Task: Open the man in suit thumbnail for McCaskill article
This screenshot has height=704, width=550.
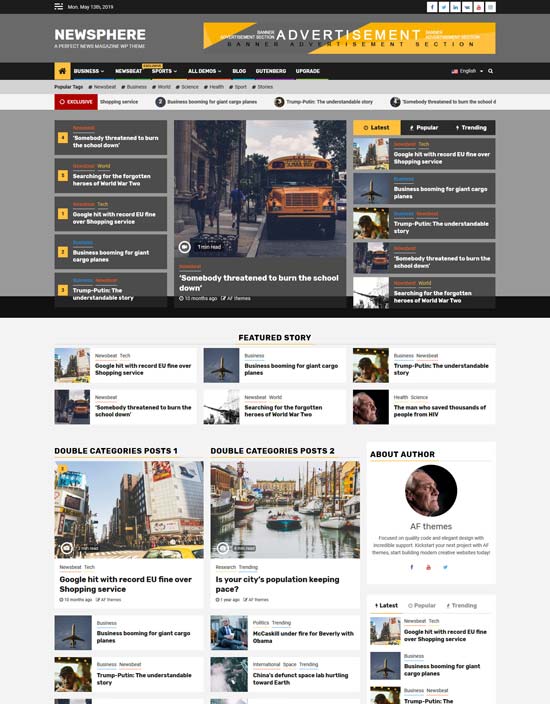Action: pos(229,633)
